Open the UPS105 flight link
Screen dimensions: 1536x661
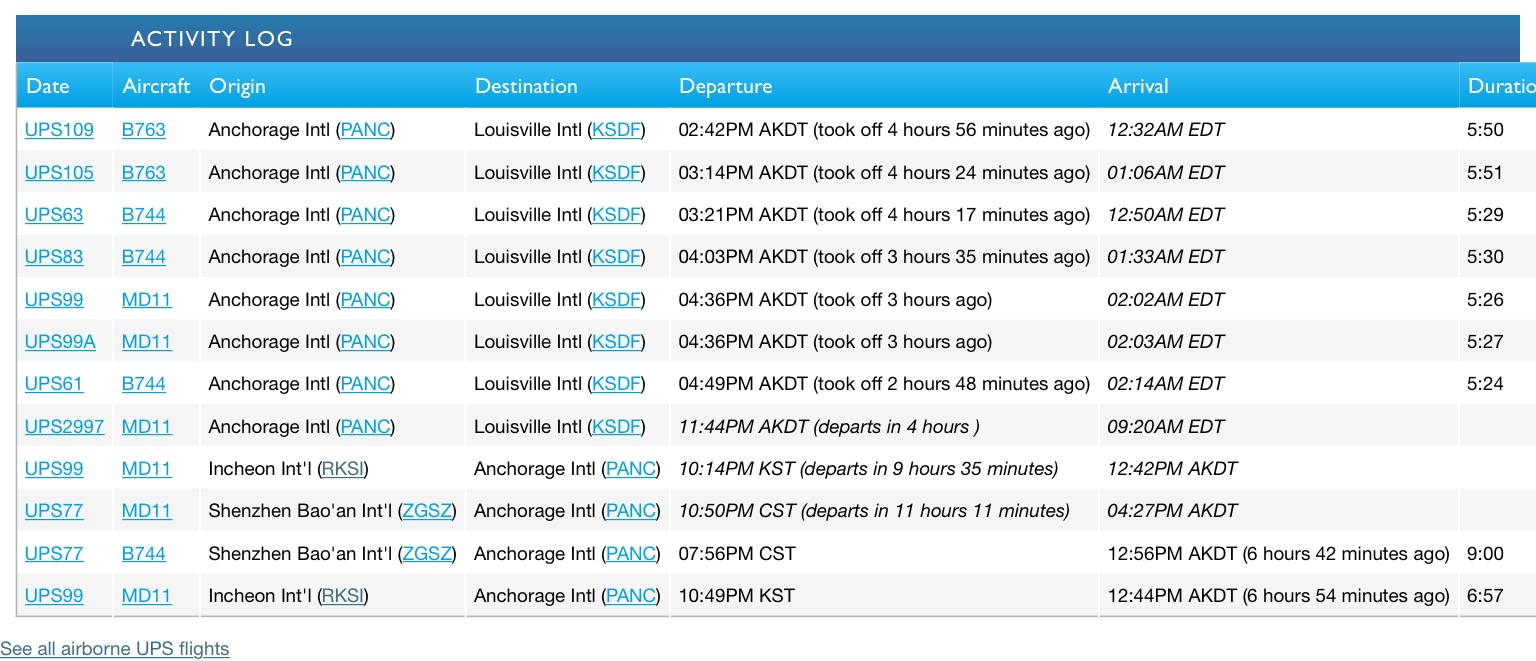click(x=59, y=172)
